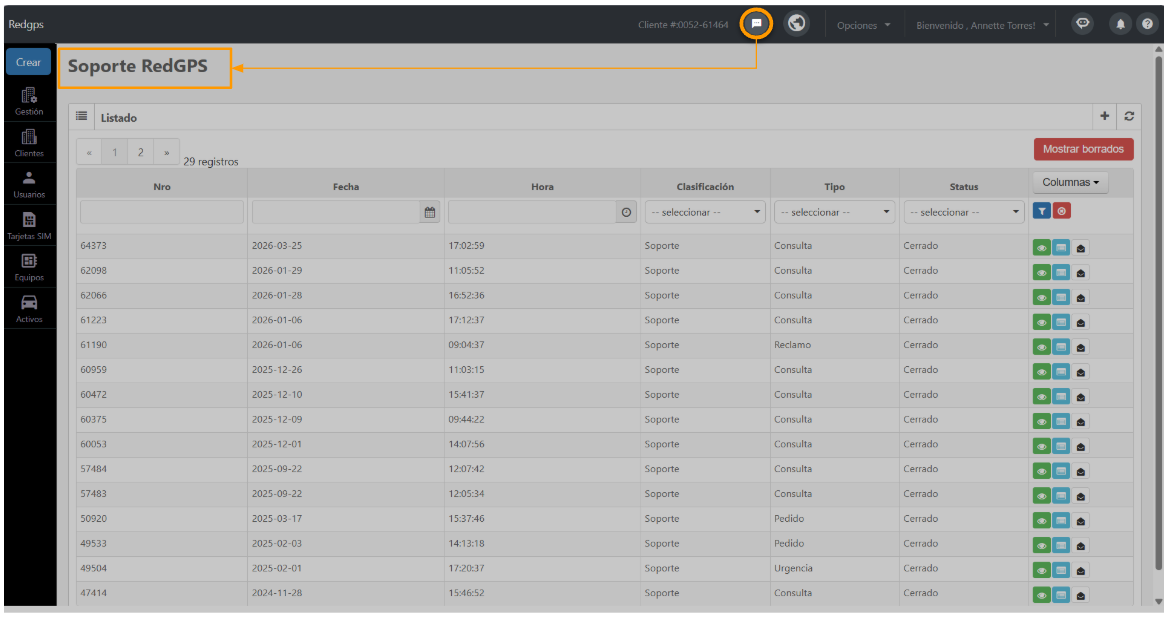The image size is (1170, 620).
Task: Open Activos car icon in sidebar
Action: click(x=29, y=308)
